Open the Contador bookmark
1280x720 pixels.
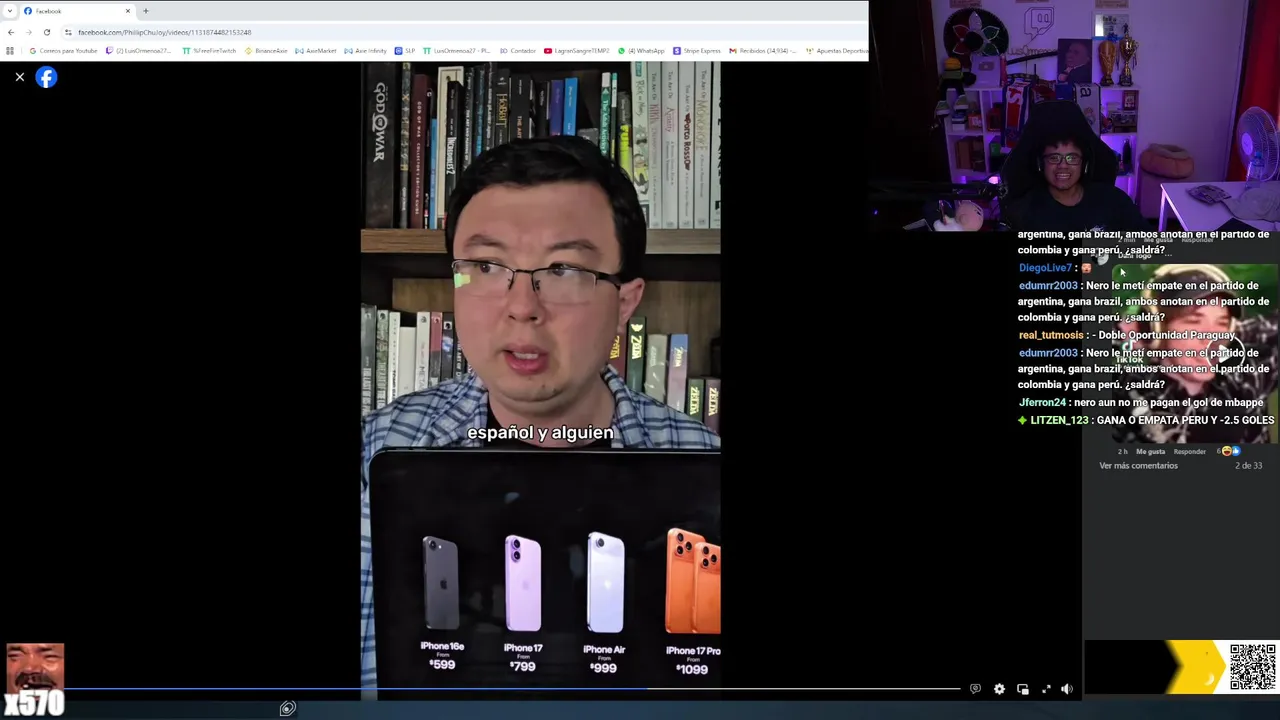point(517,51)
